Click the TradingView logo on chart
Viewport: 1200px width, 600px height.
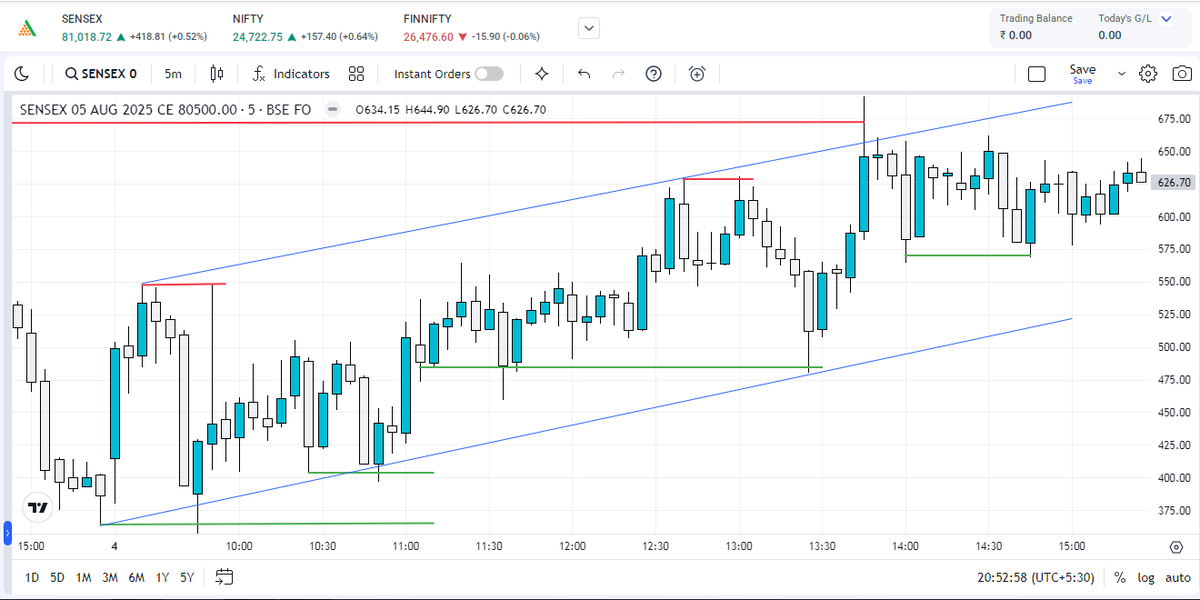click(x=38, y=508)
